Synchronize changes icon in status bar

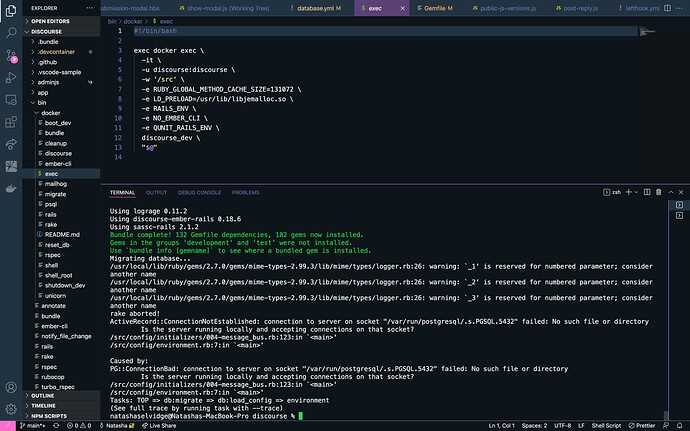[x=56, y=426]
